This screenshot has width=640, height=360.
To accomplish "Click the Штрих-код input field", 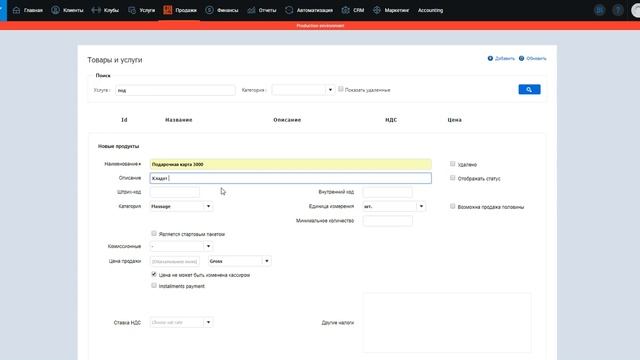I will [x=175, y=192].
